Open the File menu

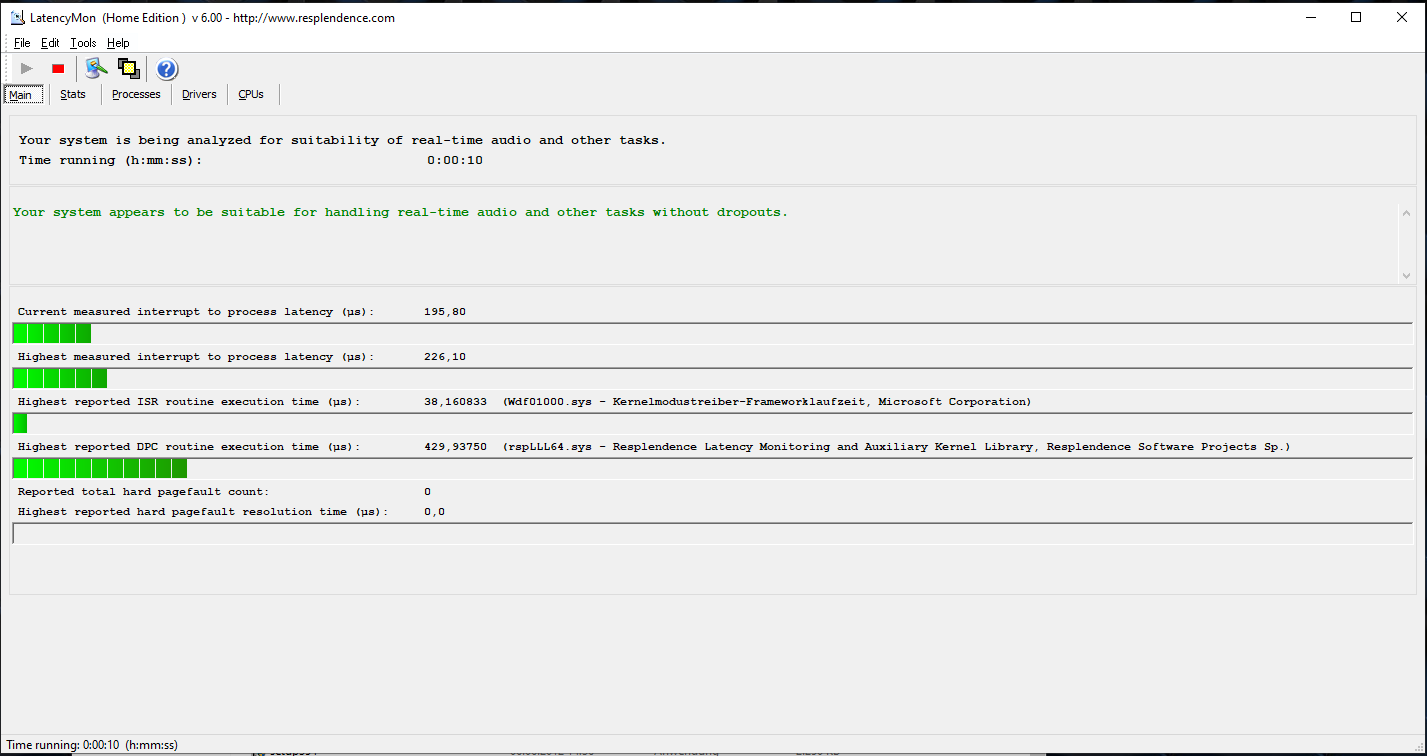[22, 43]
